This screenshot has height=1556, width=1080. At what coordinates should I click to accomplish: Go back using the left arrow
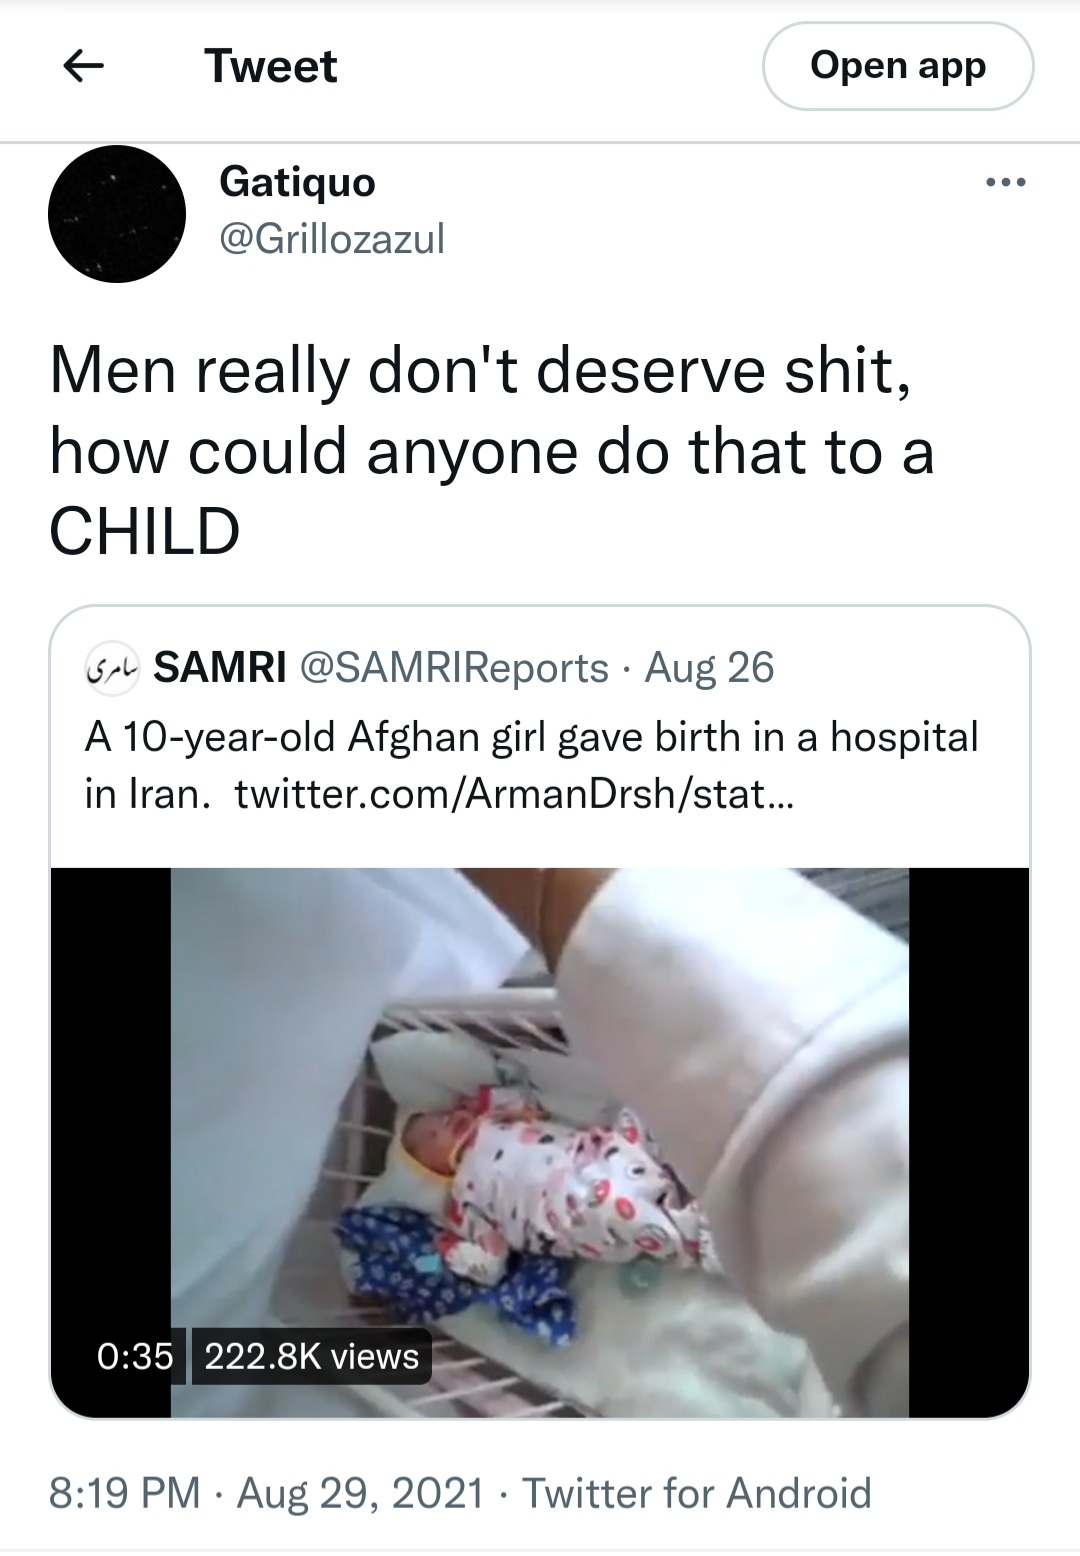click(84, 67)
